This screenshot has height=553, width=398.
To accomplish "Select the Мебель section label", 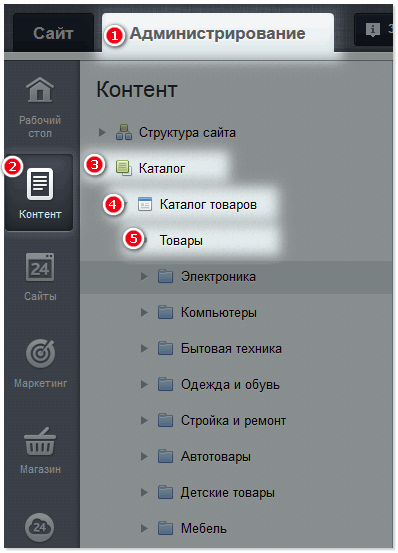I will tap(204, 529).
